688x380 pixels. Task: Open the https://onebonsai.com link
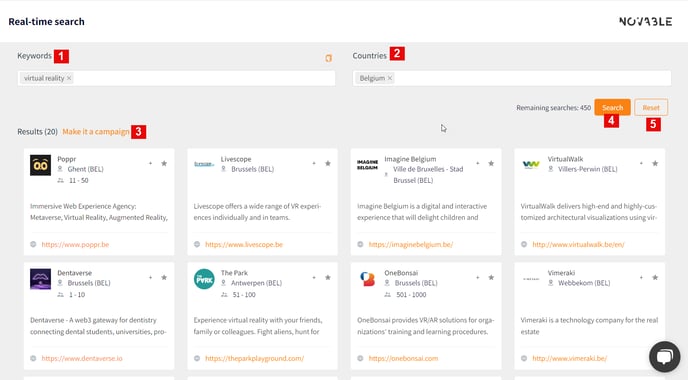[403, 358]
